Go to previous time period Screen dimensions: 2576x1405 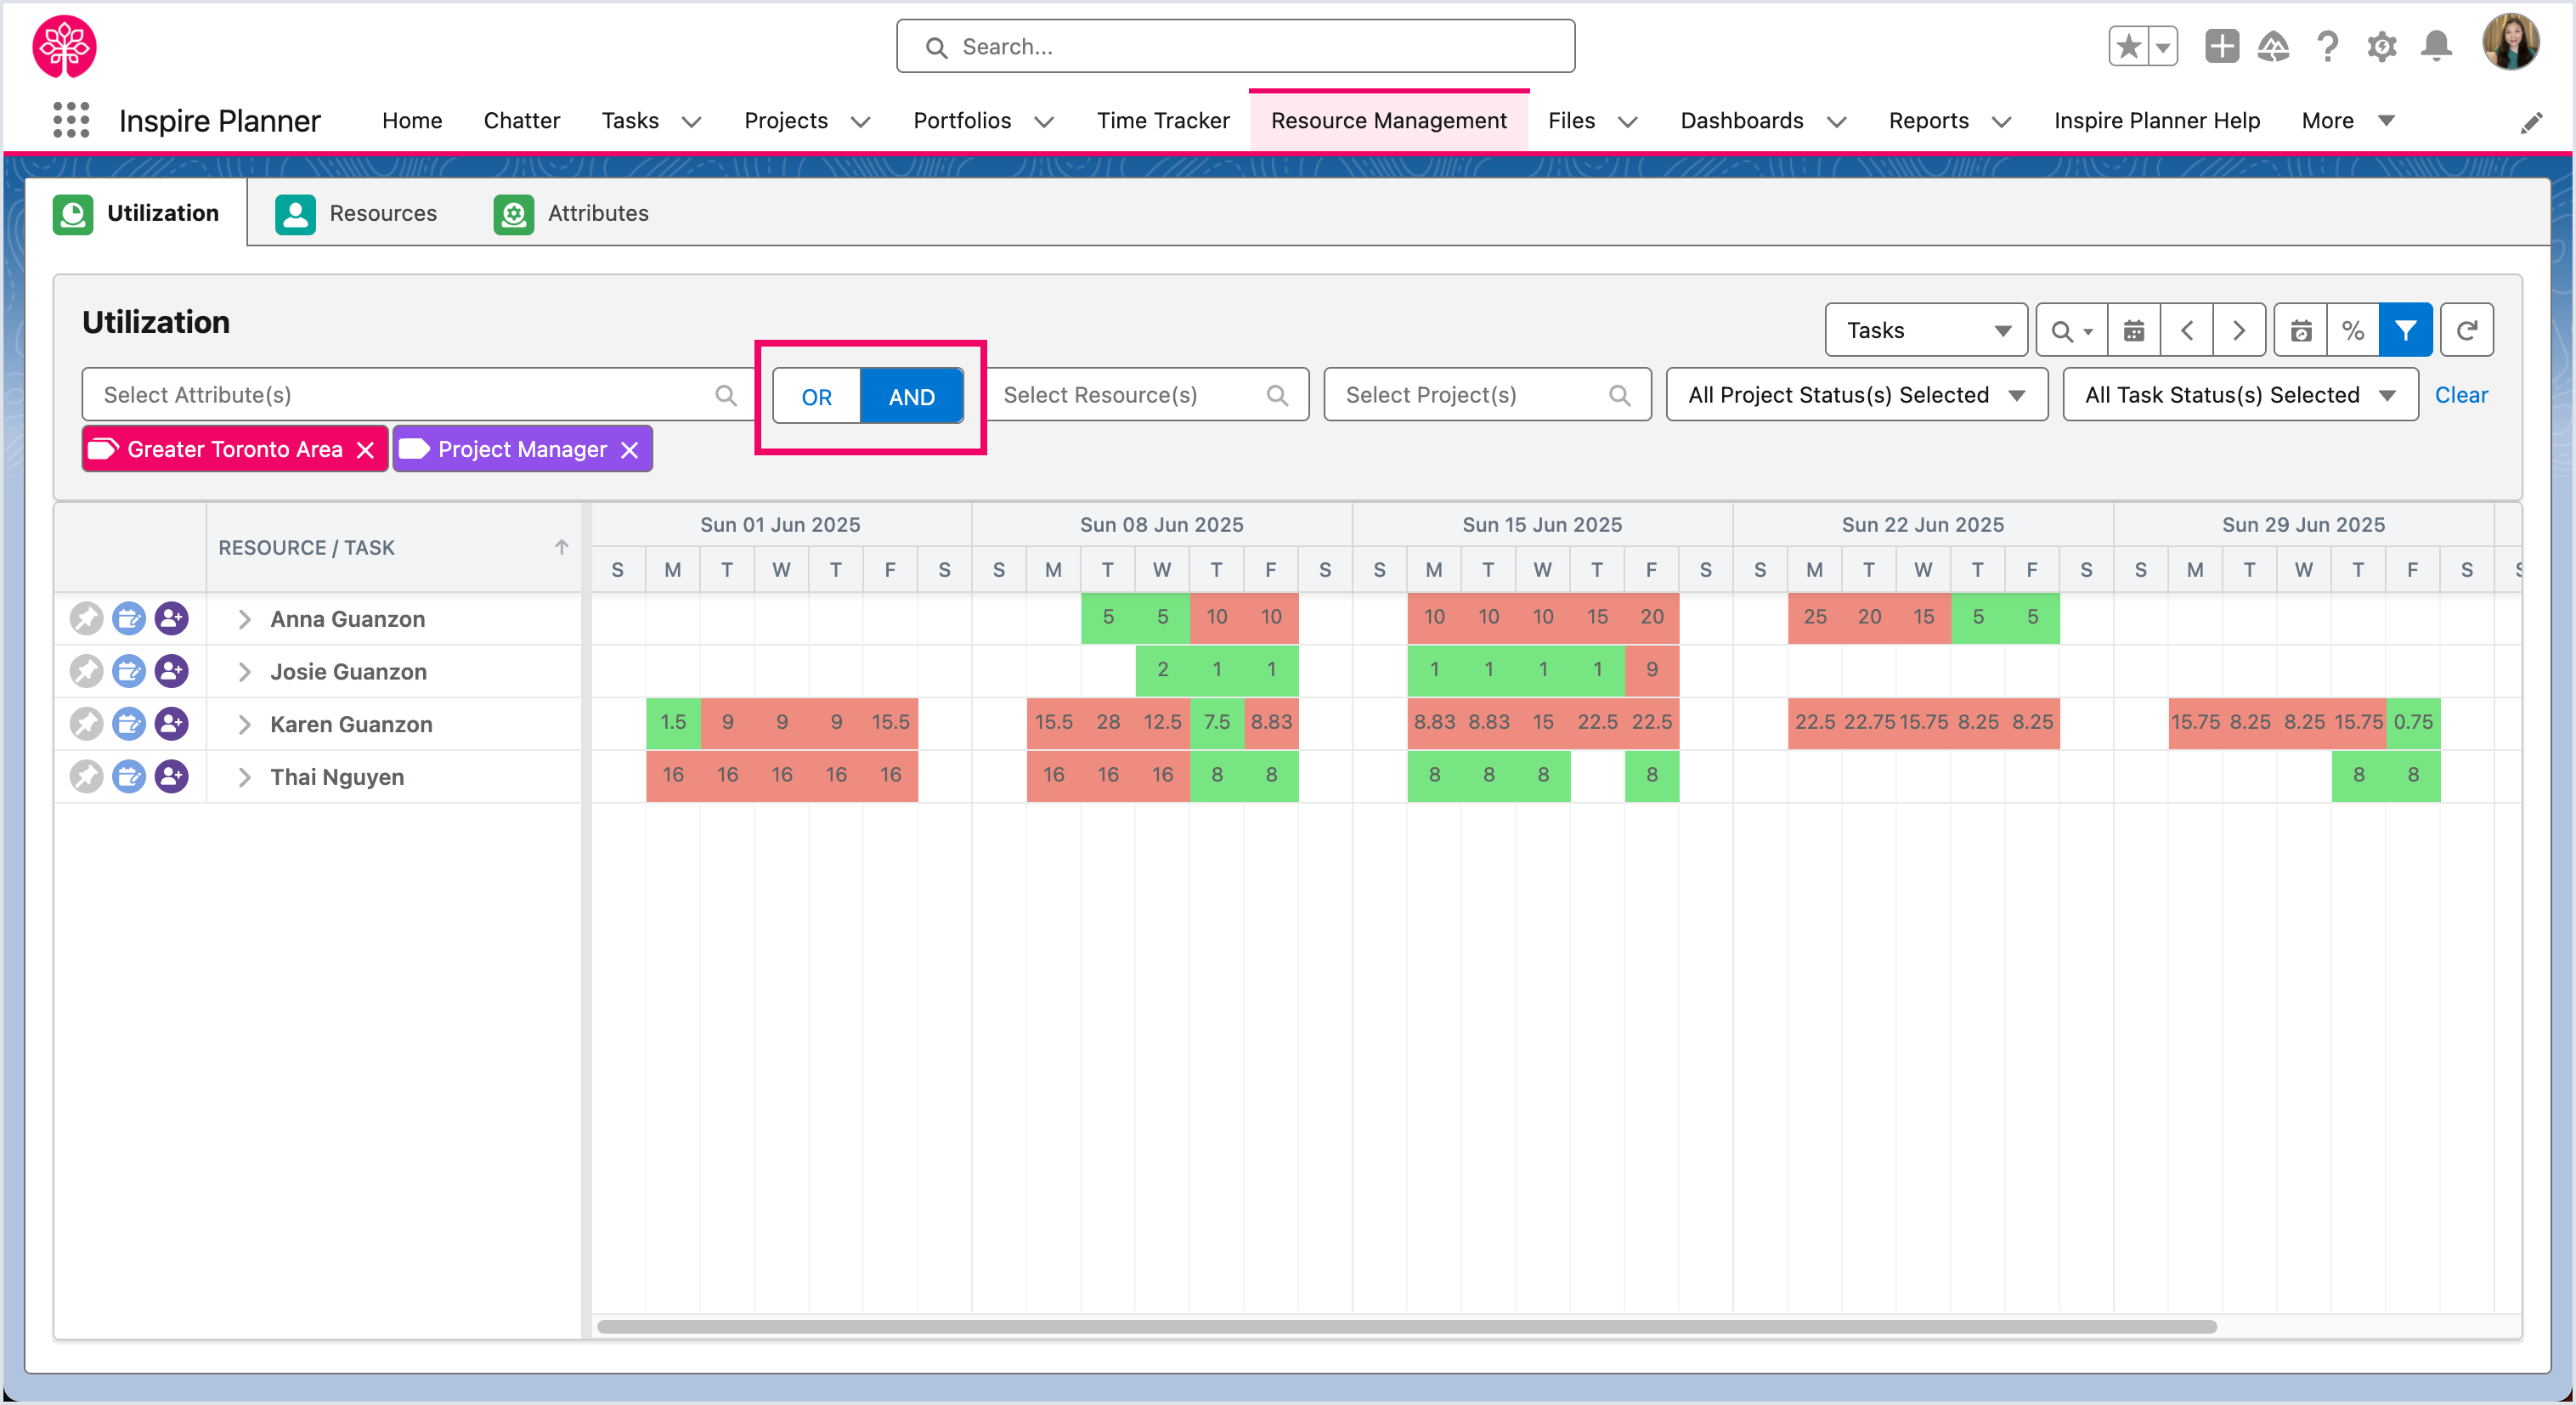pyautogui.click(x=2187, y=331)
